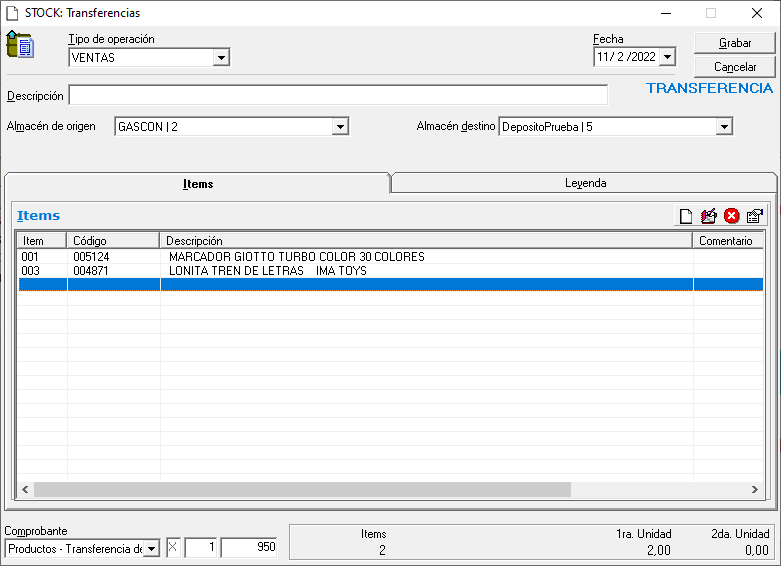Viewport: 781px width, 566px height.
Task: Select the MARCADOR GIOTTO TURBO COLOR row
Action: click(296, 257)
